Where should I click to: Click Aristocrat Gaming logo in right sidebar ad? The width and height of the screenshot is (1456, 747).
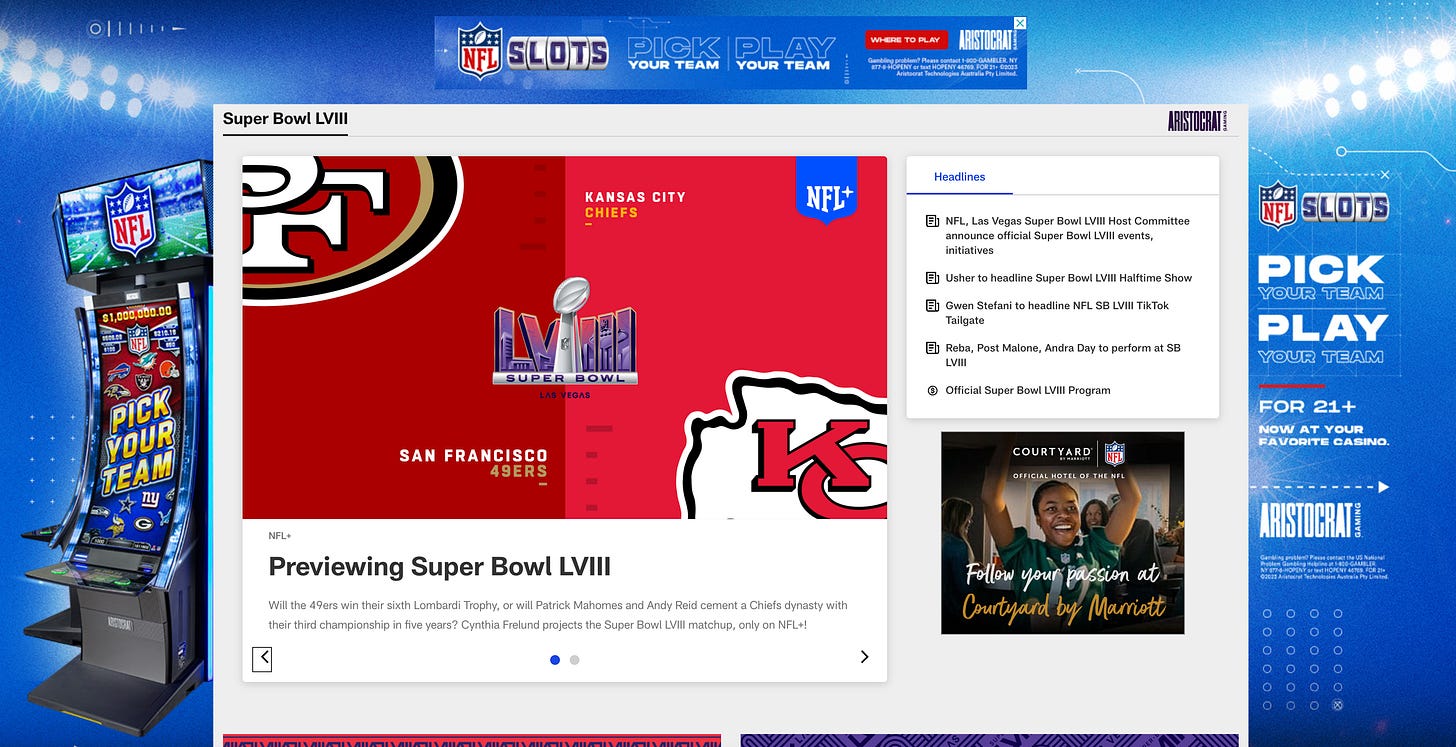(1310, 521)
